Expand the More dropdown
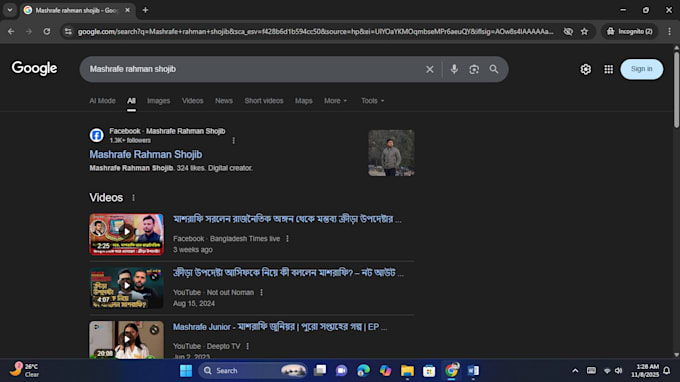 (x=336, y=101)
